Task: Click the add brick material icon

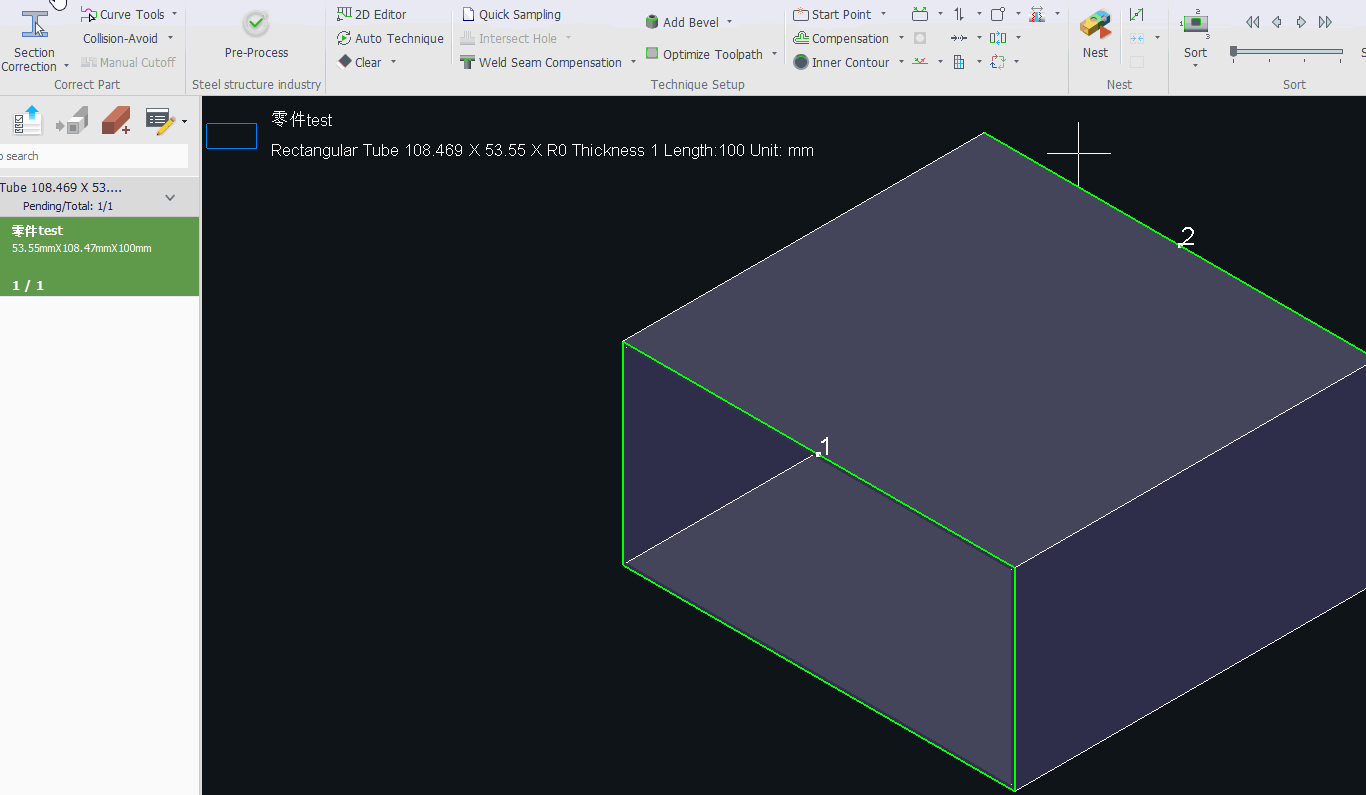Action: pyautogui.click(x=116, y=121)
